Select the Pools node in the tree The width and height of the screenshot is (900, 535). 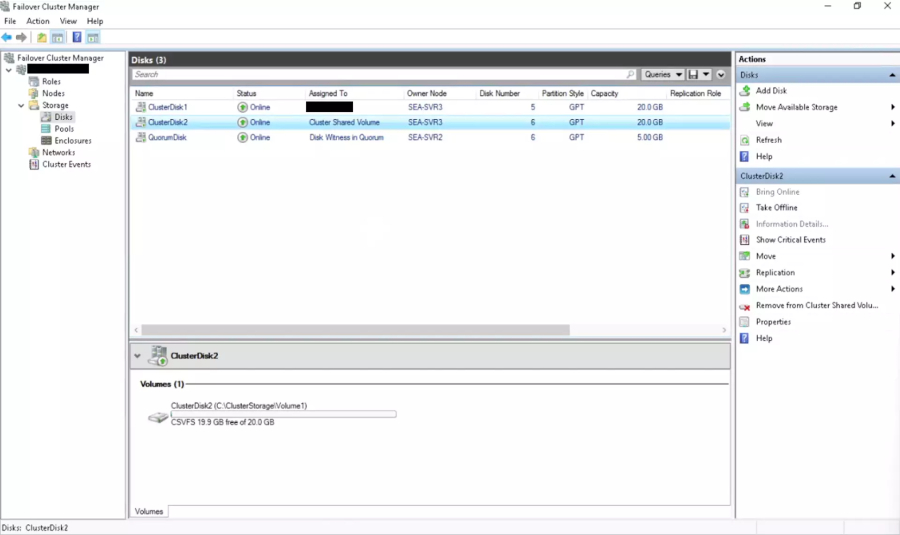tap(63, 129)
